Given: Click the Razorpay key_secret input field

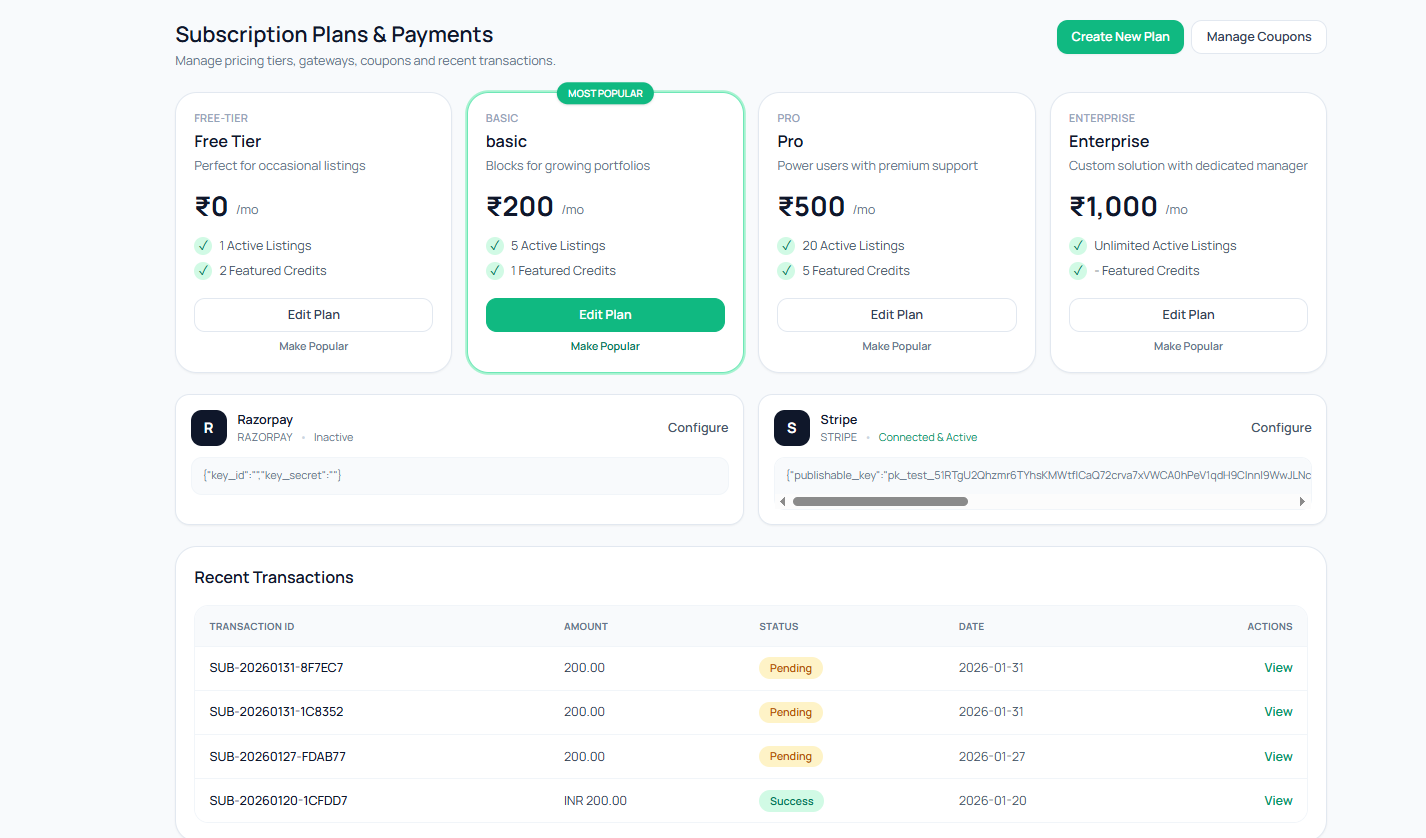Looking at the screenshot, I should pos(459,475).
